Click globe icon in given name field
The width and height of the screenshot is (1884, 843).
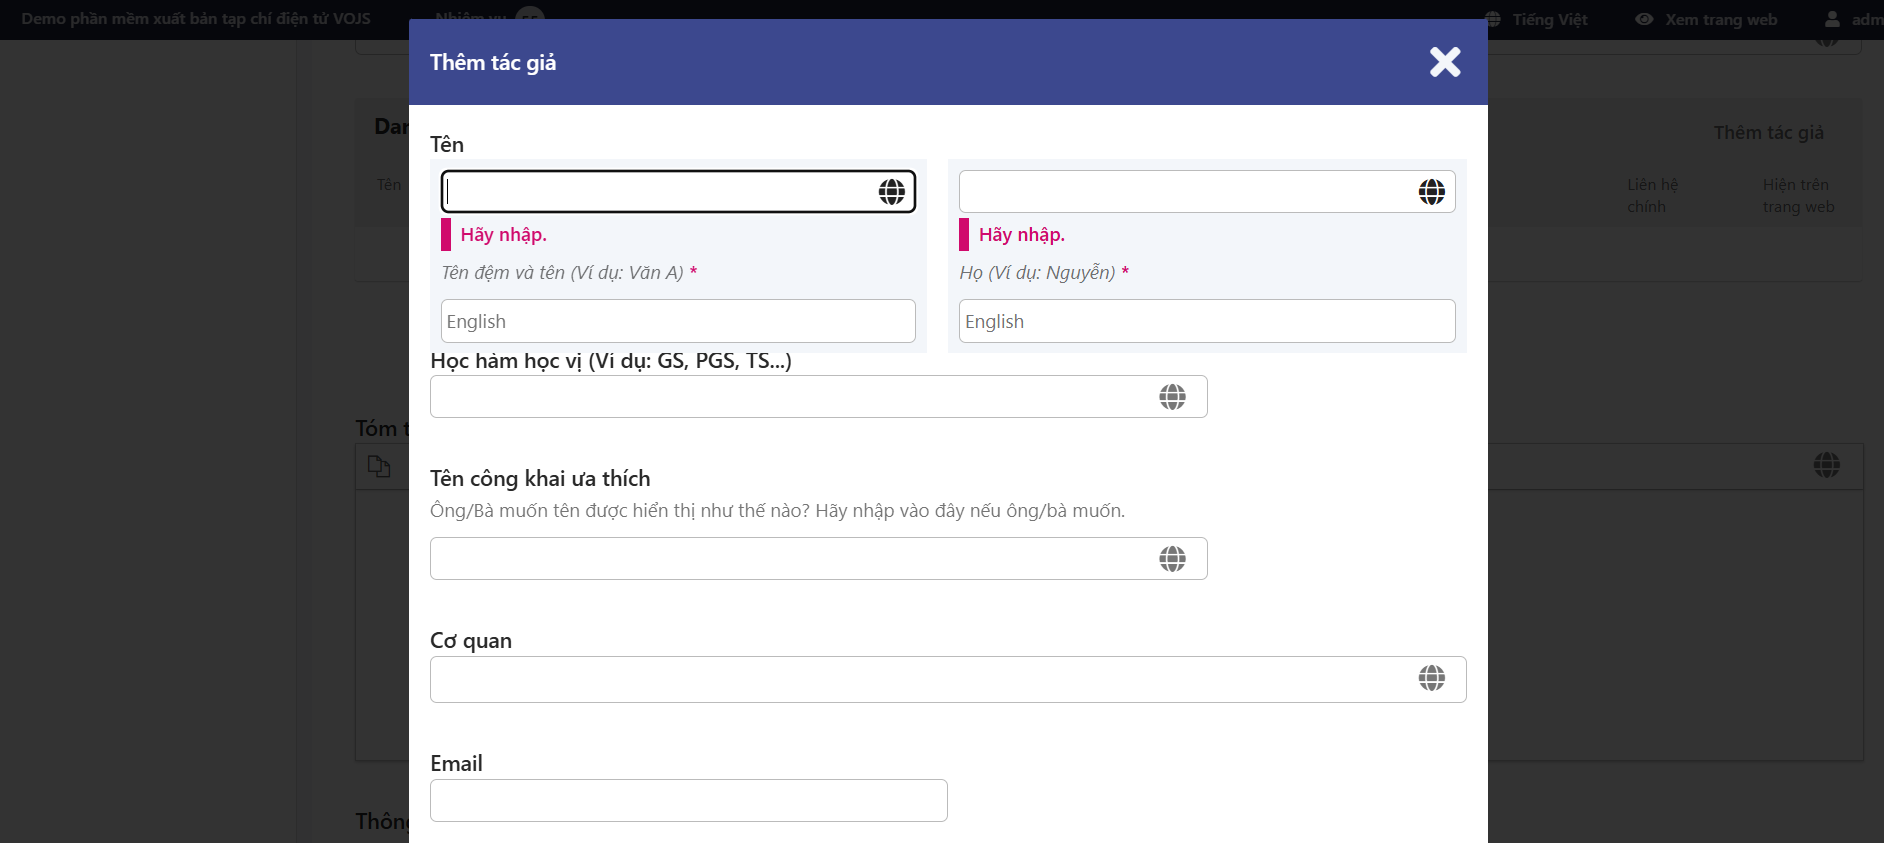891,192
